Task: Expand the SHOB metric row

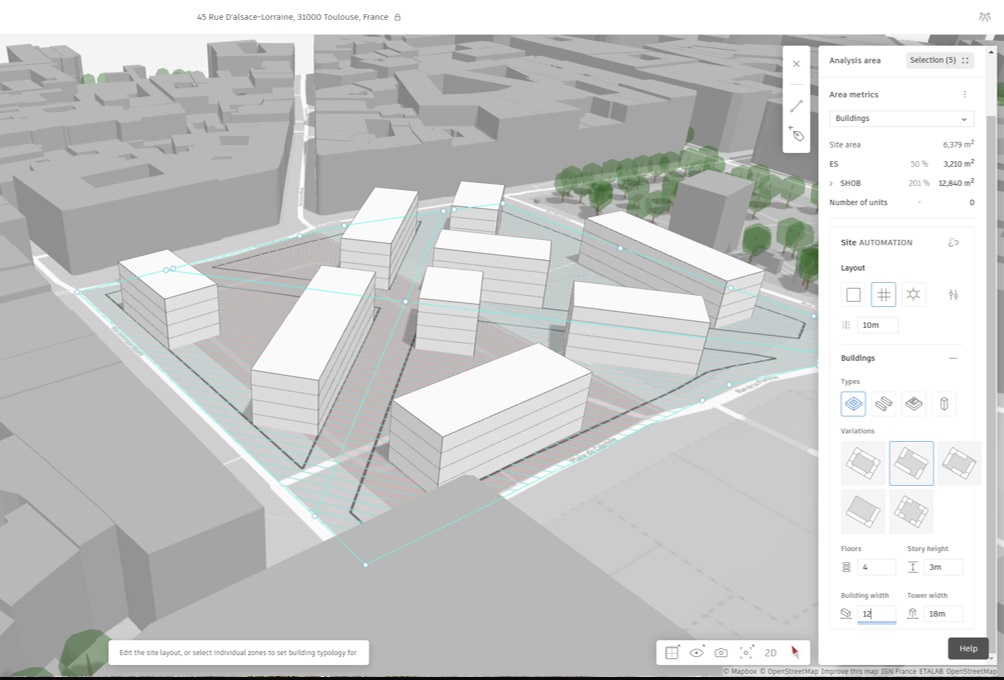Action: click(829, 183)
